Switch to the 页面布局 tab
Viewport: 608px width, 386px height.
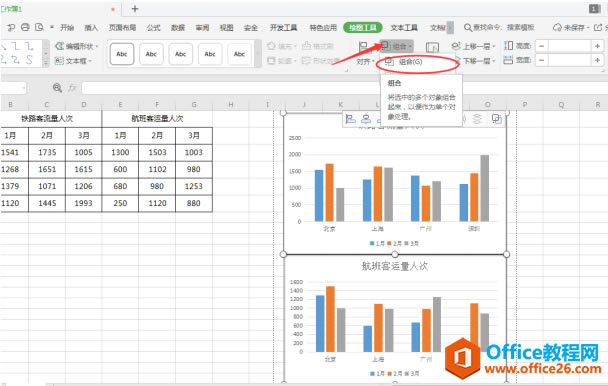click(122, 28)
